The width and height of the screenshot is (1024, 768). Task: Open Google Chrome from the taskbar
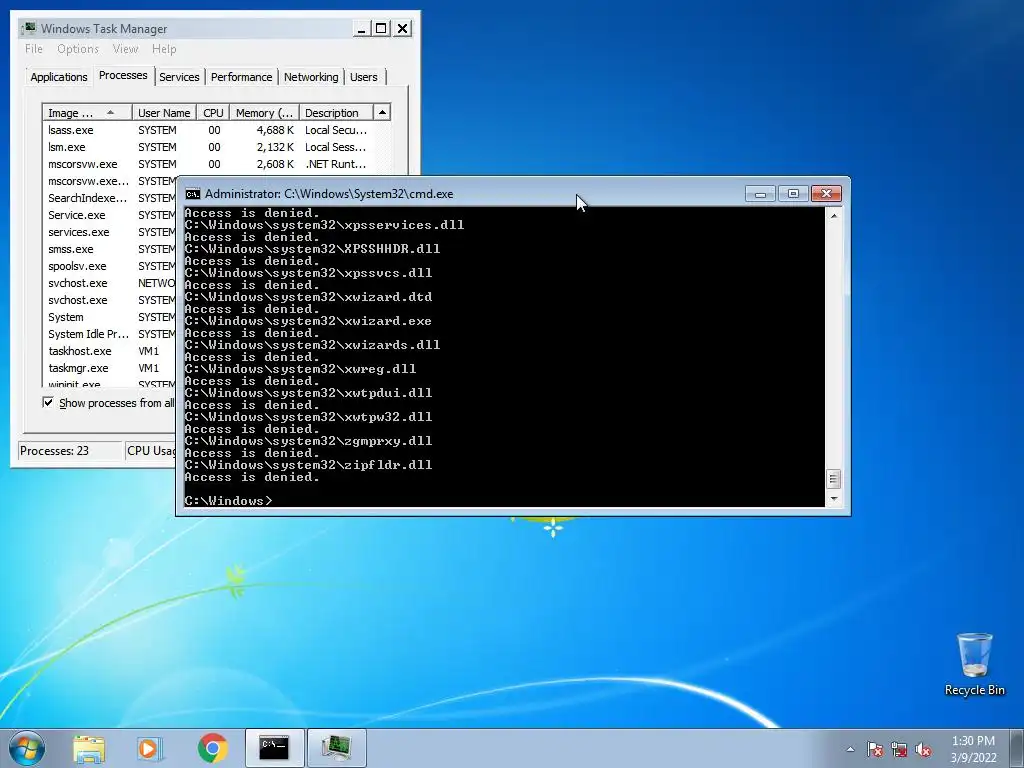click(212, 748)
